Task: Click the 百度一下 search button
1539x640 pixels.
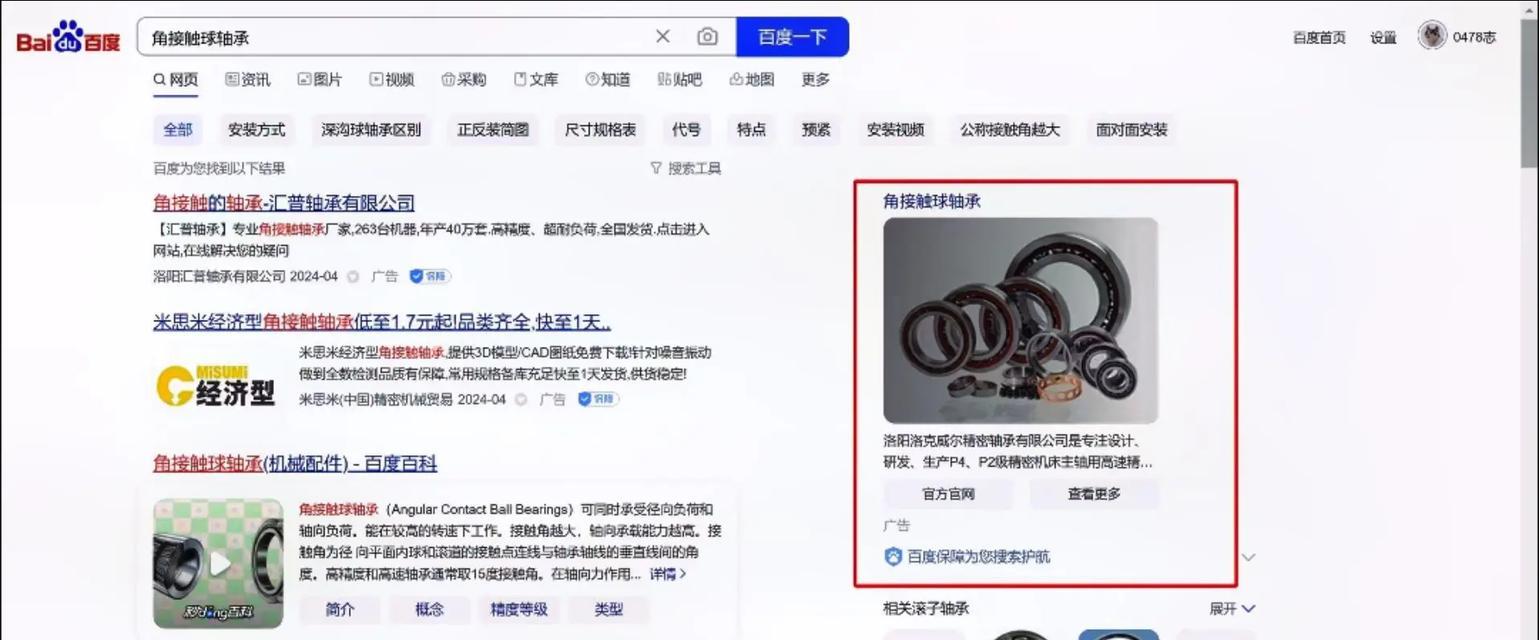Action: pyautogui.click(x=792, y=37)
